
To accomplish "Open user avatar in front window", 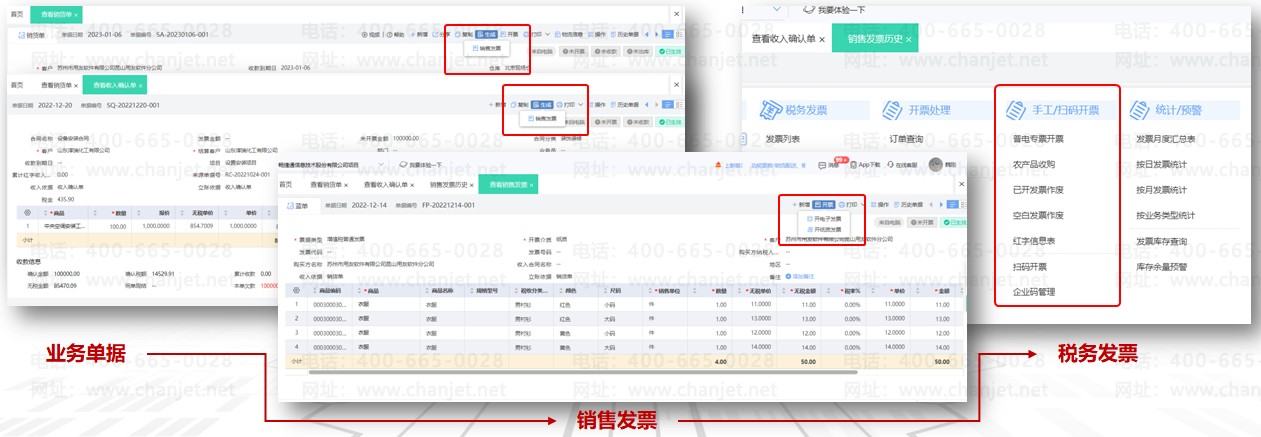I will pos(935,165).
